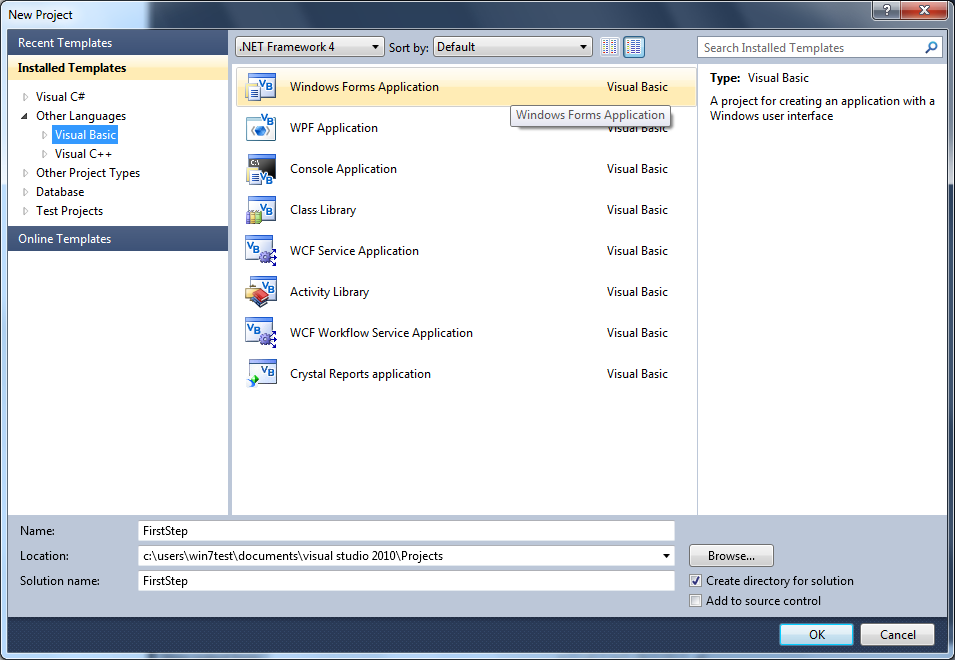Viewport: 955px width, 660px height.
Task: Select WCF Workflow Service Application name
Action: (x=381, y=333)
